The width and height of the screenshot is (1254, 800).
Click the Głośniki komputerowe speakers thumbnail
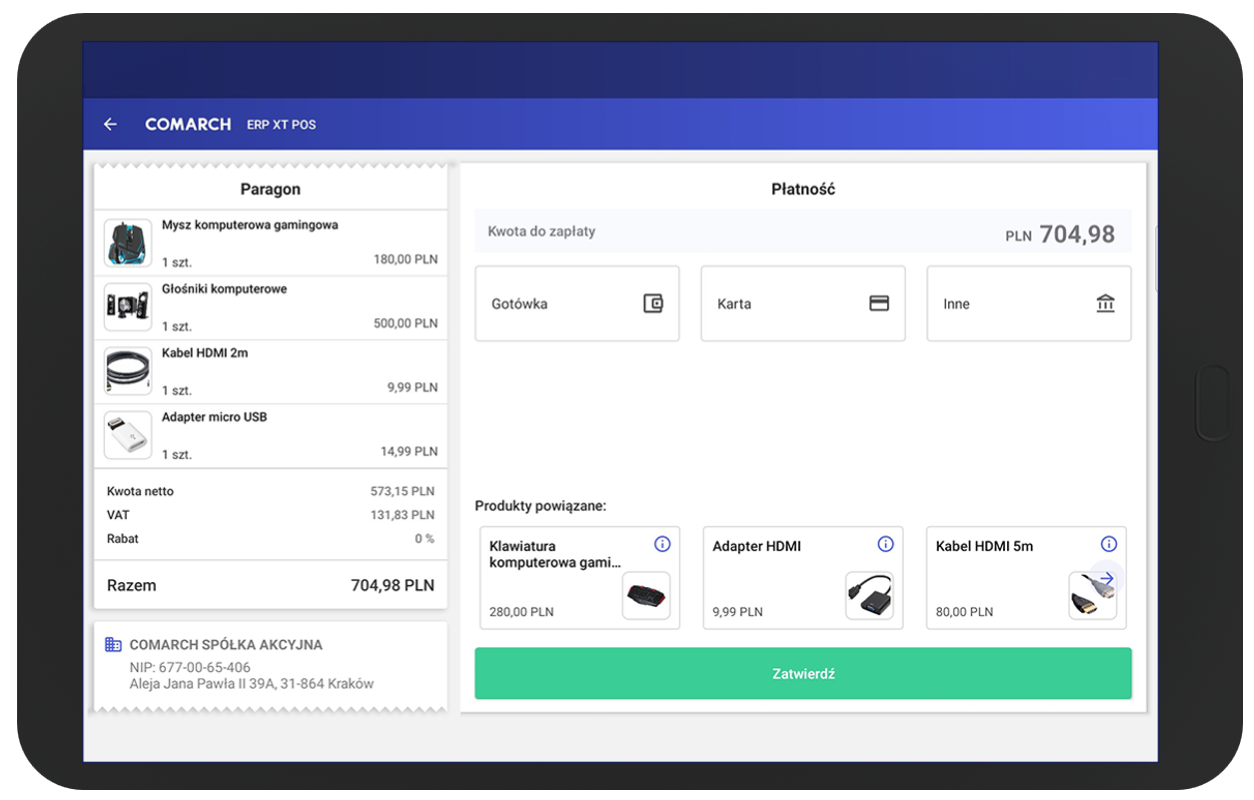128,307
